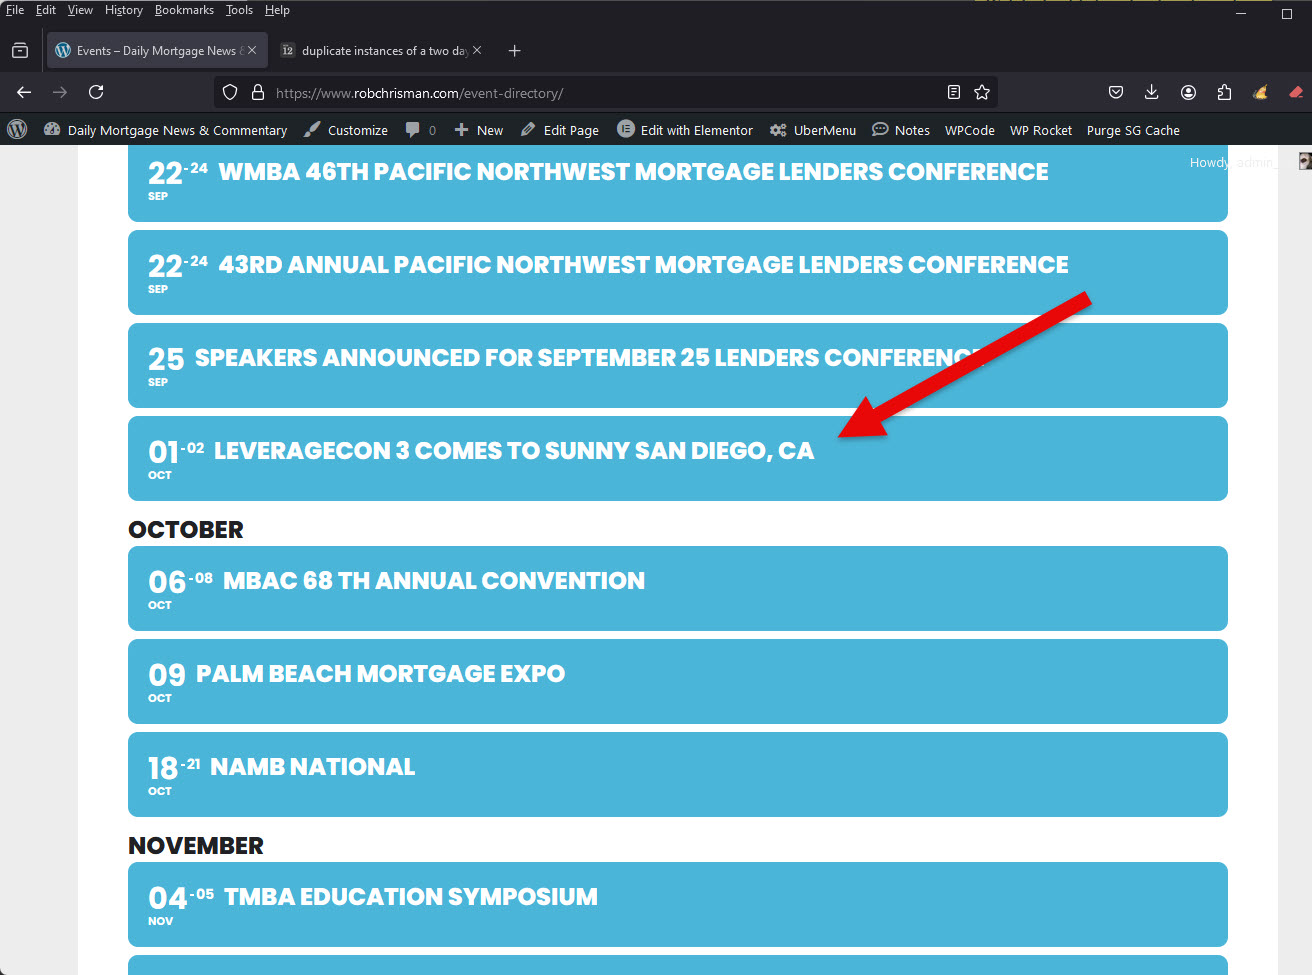Close the Events – Daily Mortgage News tab
The width and height of the screenshot is (1312, 975).
(252, 50)
